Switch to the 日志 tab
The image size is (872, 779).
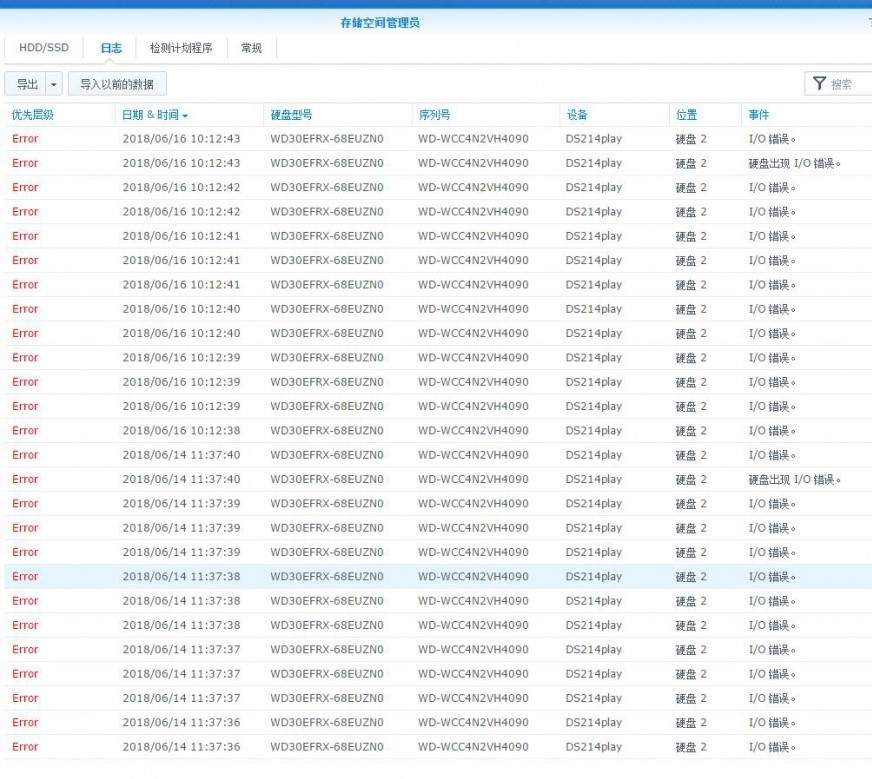point(111,48)
